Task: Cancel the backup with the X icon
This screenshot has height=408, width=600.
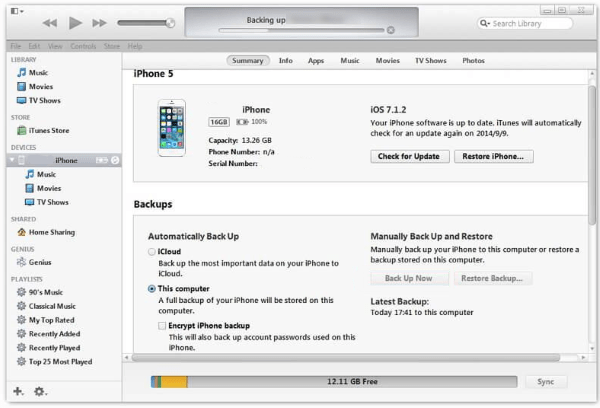Action: click(x=390, y=30)
